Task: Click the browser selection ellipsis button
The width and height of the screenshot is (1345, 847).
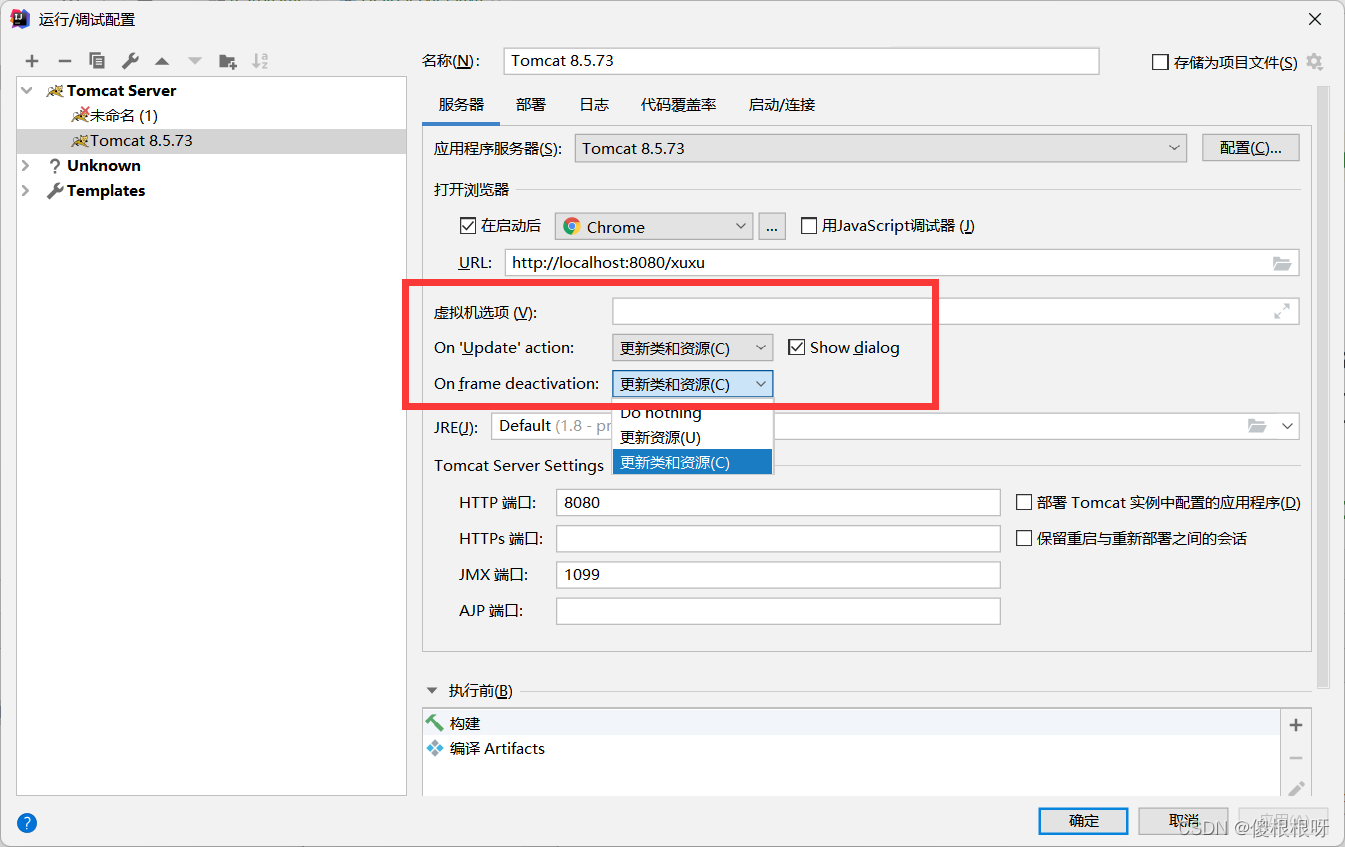Action: click(x=772, y=227)
